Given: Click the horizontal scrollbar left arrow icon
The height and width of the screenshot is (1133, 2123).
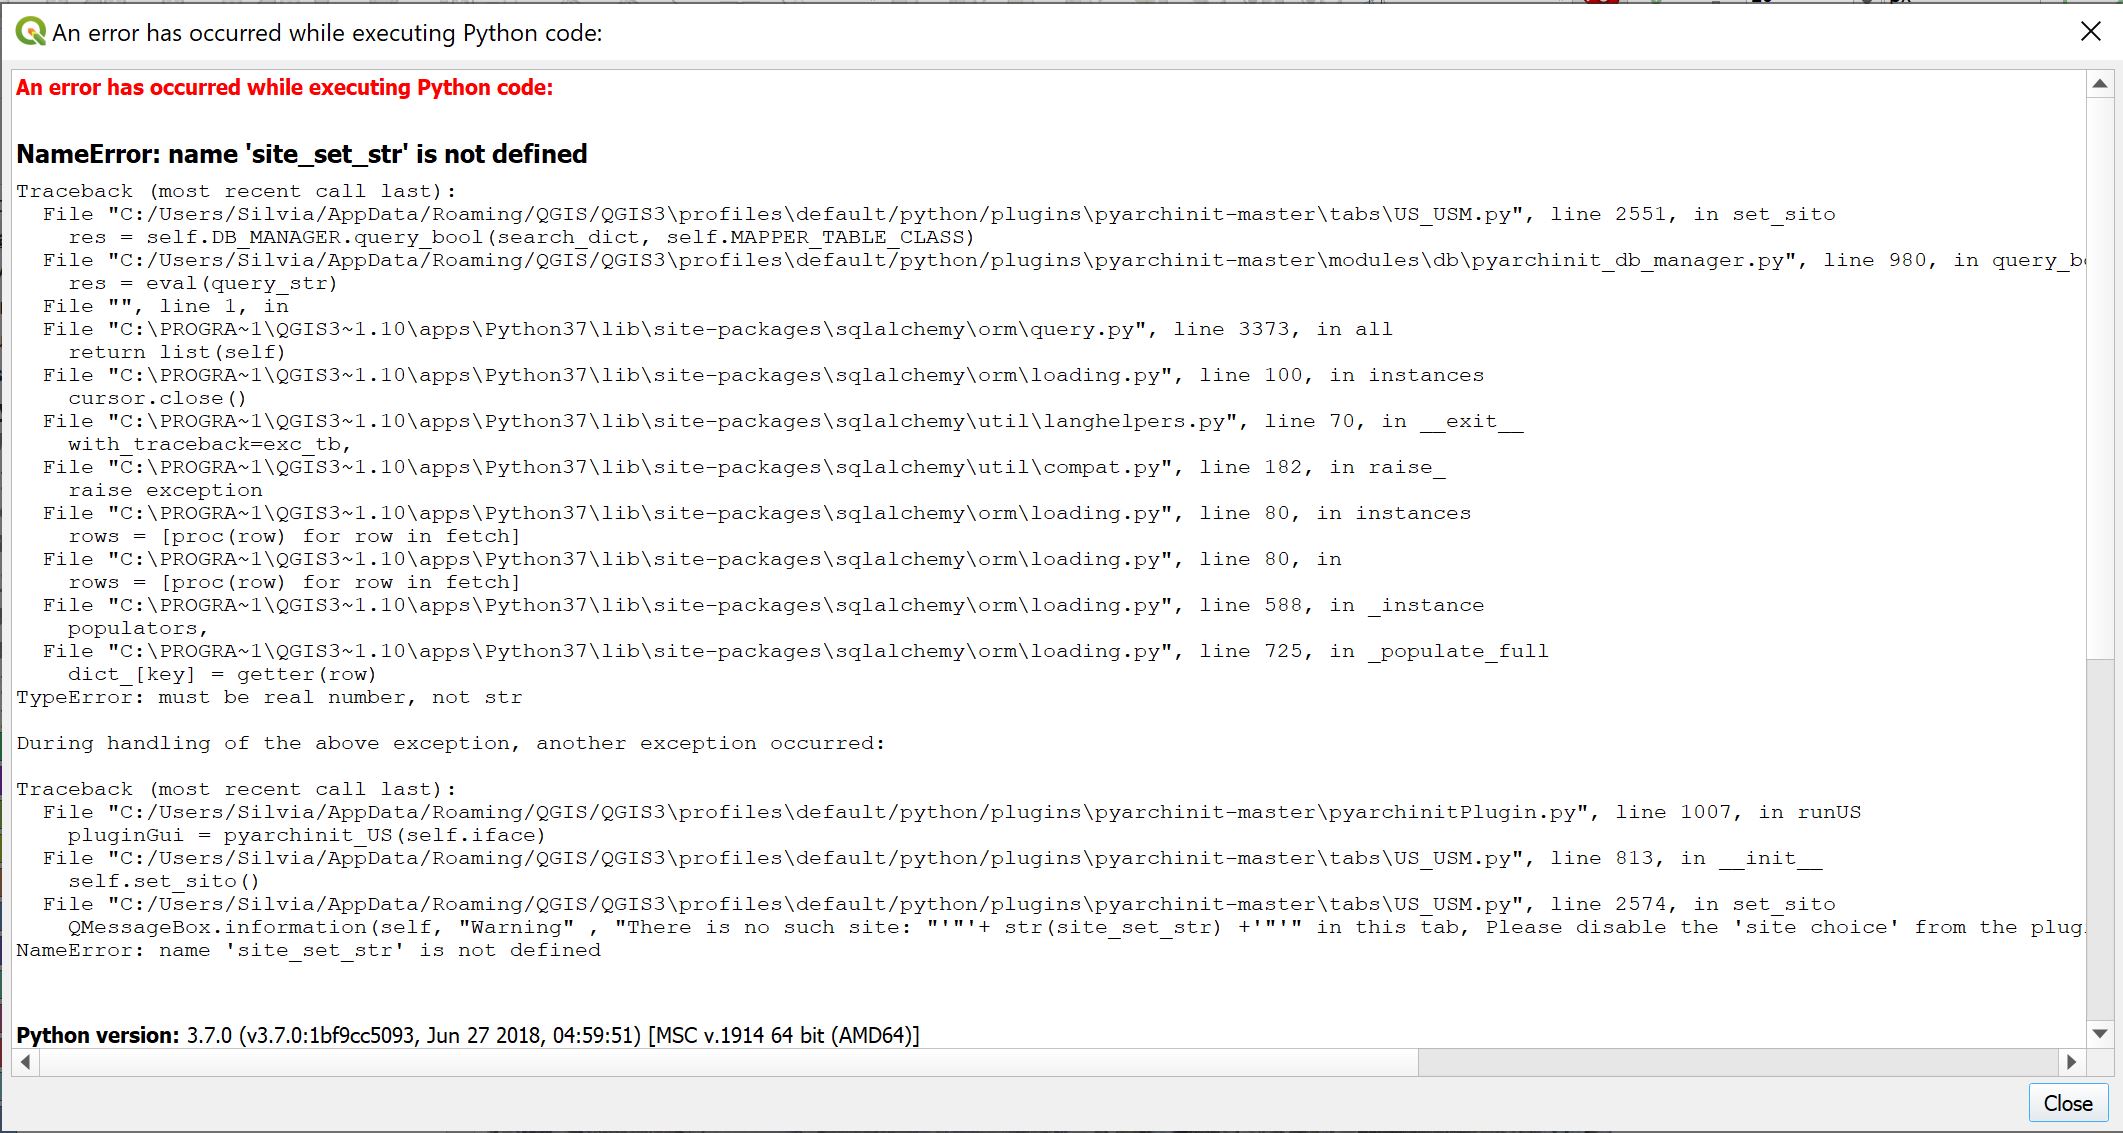Looking at the screenshot, I should [x=25, y=1063].
